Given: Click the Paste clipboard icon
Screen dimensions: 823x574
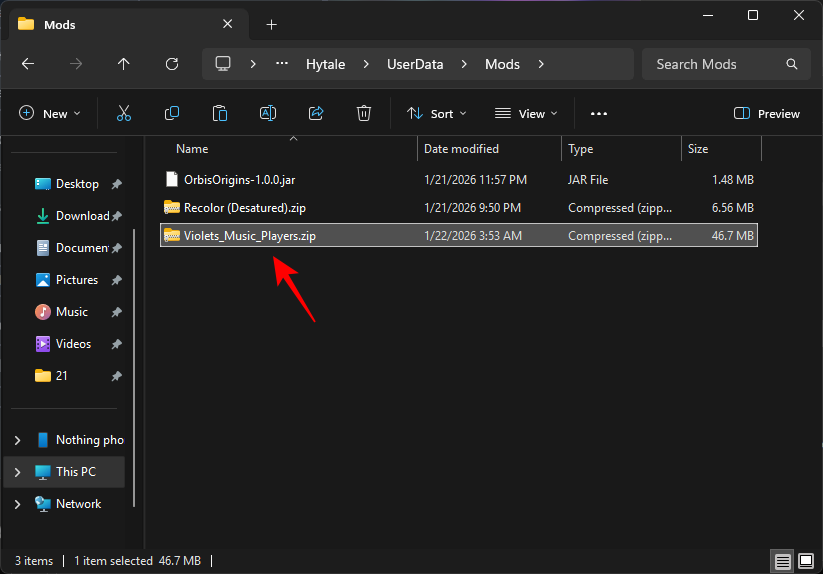Looking at the screenshot, I should pyautogui.click(x=220, y=114).
